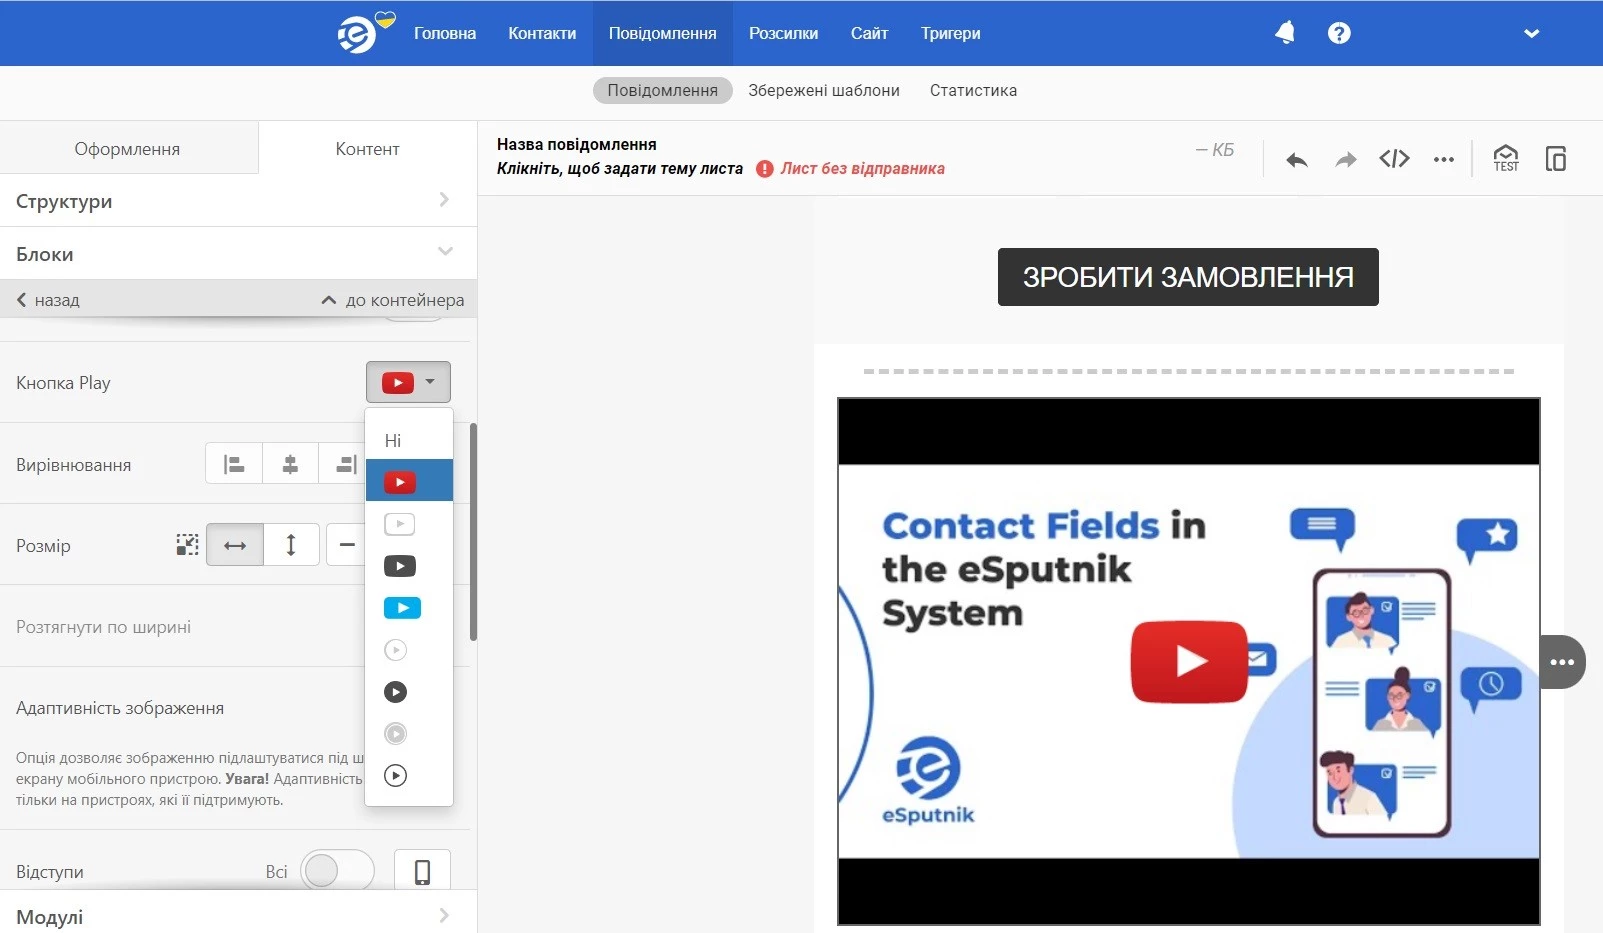The width and height of the screenshot is (1603, 933).
Task: Select height resize vertical arrow button
Action: pos(291,545)
